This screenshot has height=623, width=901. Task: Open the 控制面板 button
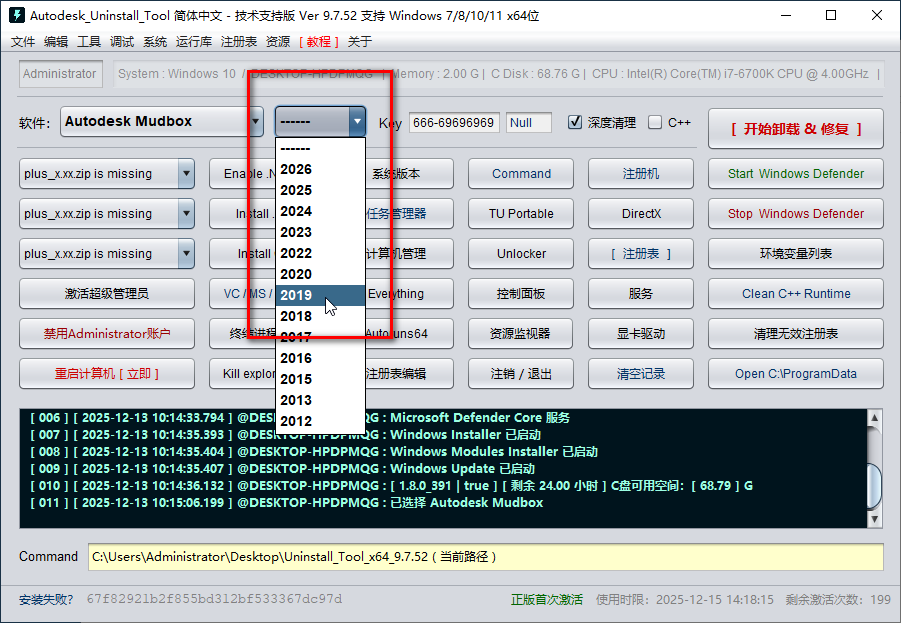[x=521, y=294]
